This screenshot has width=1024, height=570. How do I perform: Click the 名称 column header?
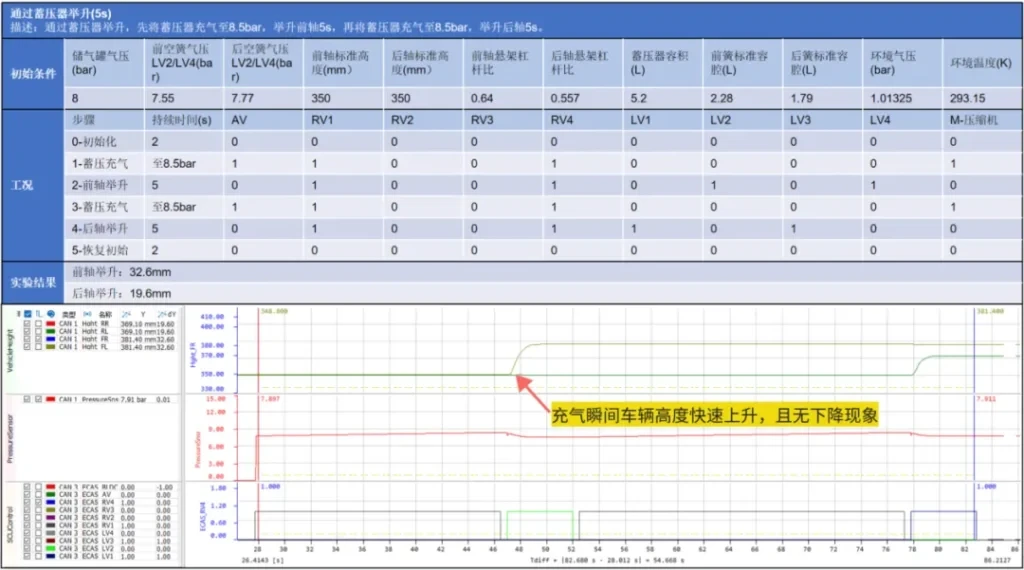click(105, 313)
